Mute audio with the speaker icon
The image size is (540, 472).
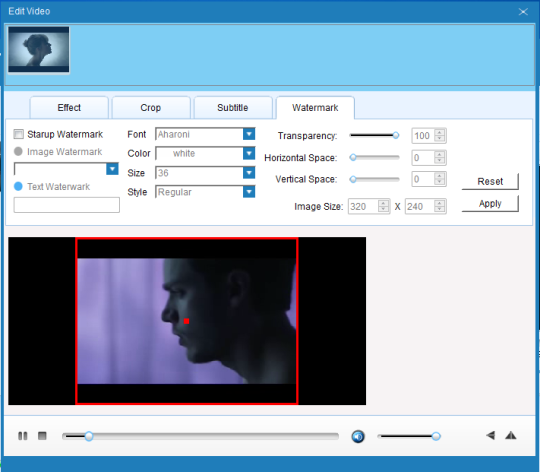click(358, 437)
